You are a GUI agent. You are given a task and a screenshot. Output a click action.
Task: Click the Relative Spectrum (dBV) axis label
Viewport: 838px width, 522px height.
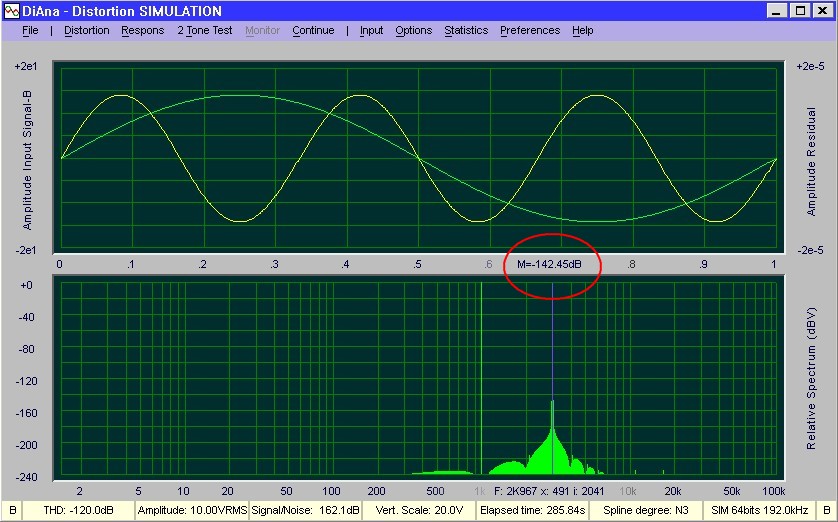[x=811, y=378]
